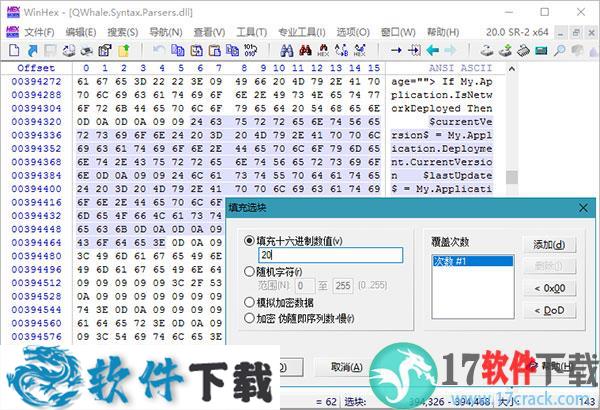Navigate Forward with the pale right arrow
Viewport: 600px width, 410px height.
point(450,50)
